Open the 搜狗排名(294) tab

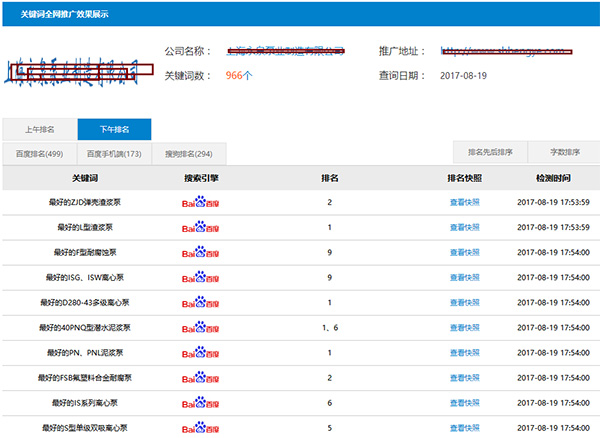pos(189,154)
